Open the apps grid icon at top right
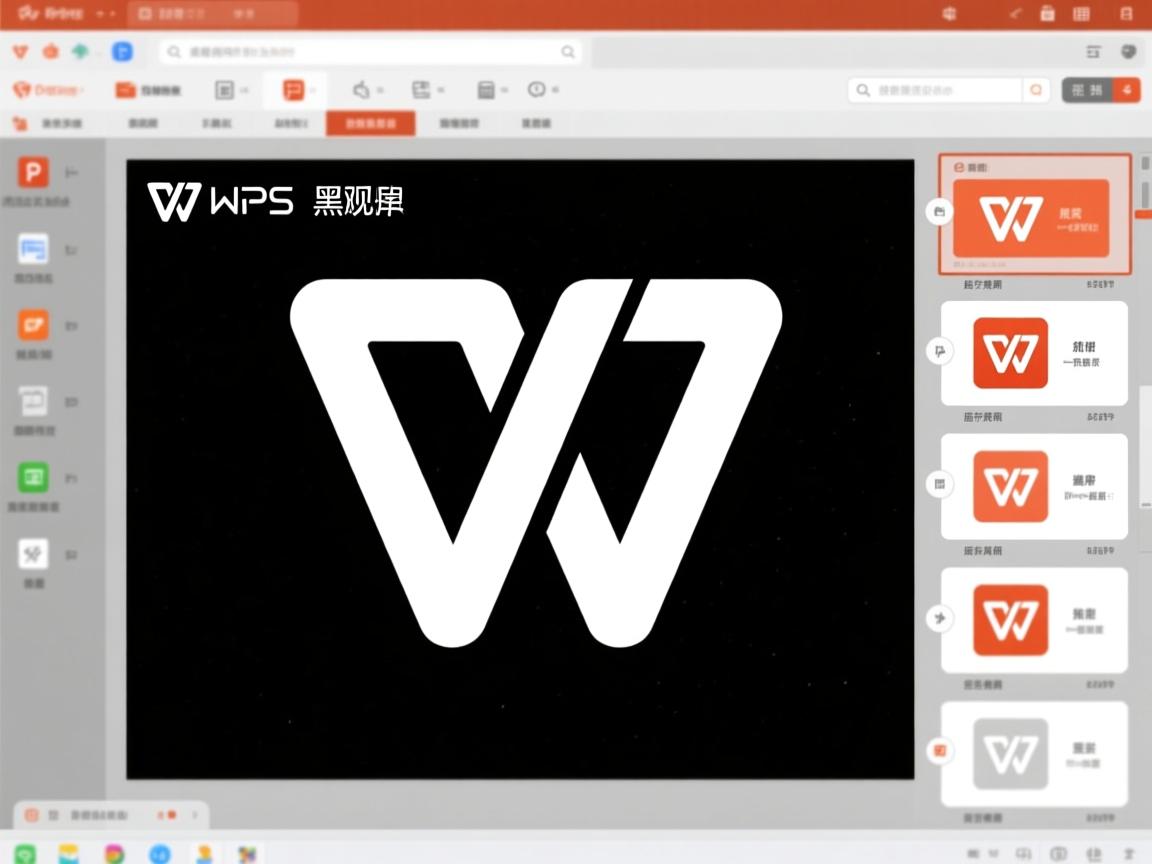1152x864 pixels. pos(1083,14)
